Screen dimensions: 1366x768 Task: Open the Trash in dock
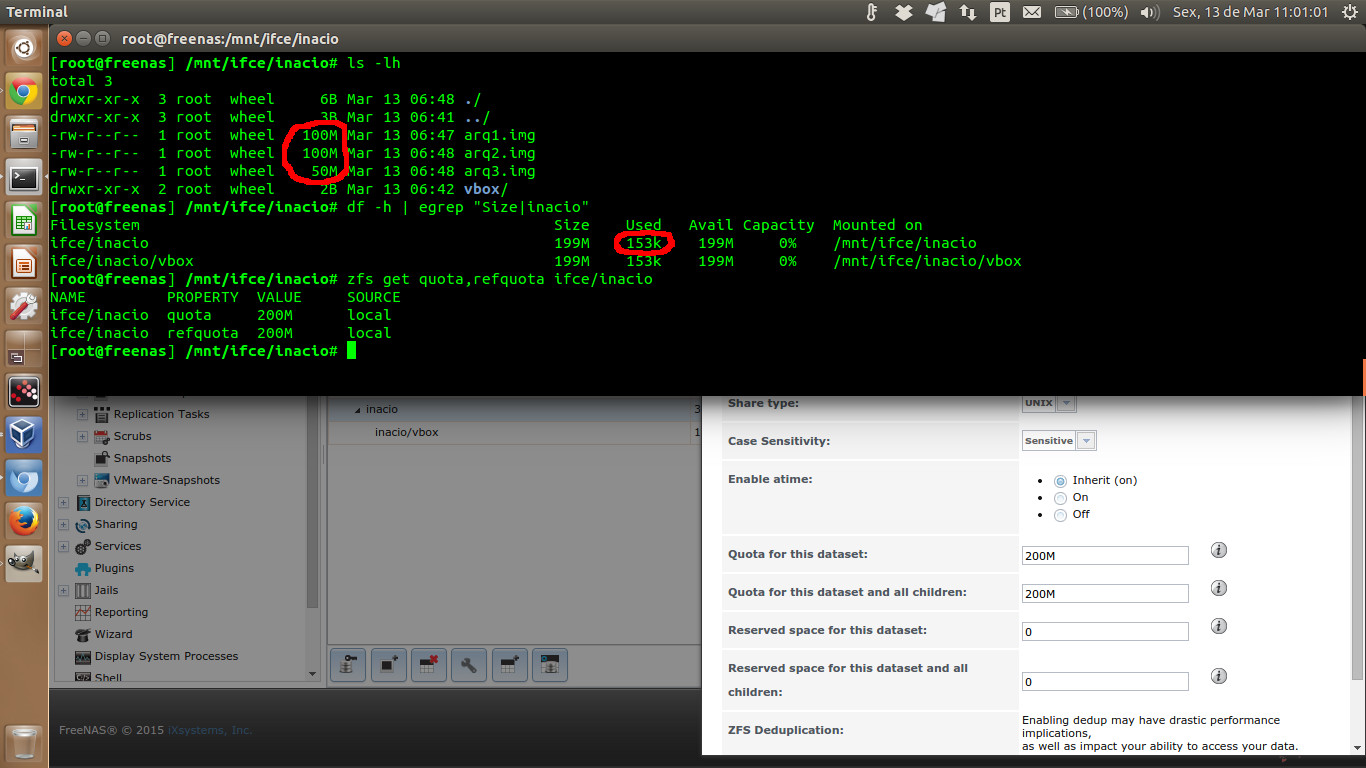pyautogui.click(x=24, y=744)
